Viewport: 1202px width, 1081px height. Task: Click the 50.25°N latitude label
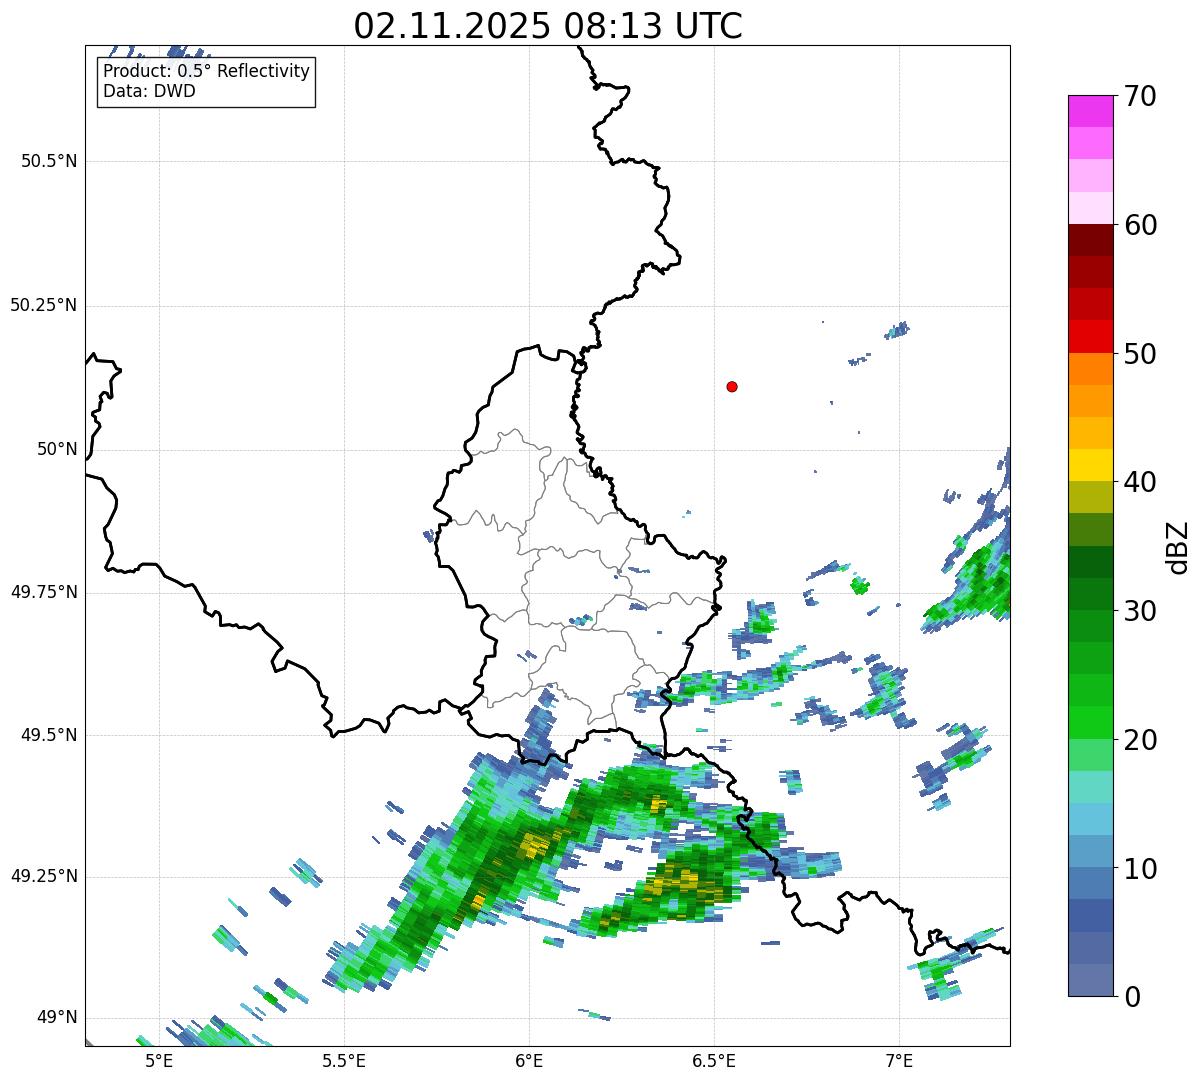click(43, 305)
